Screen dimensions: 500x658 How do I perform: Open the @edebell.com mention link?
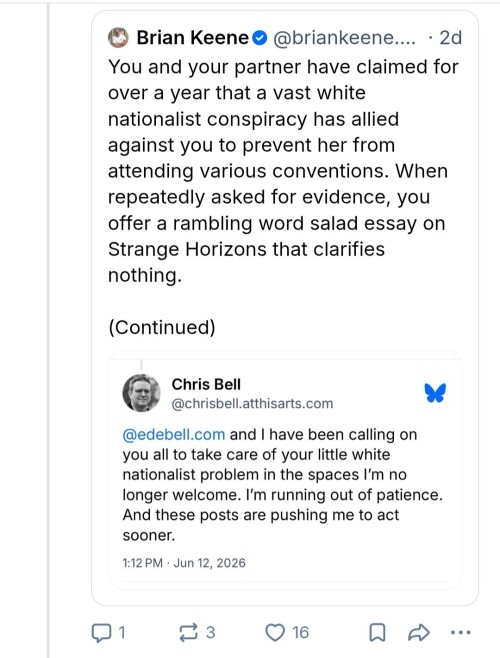pyautogui.click(x=174, y=434)
